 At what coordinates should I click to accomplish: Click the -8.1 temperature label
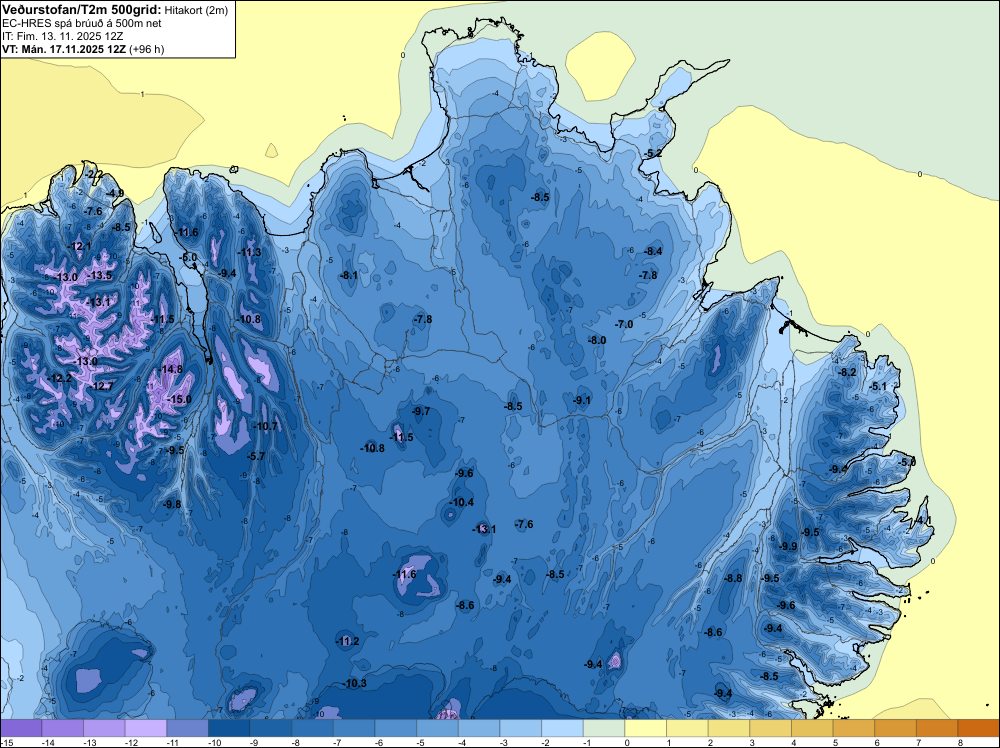click(349, 275)
